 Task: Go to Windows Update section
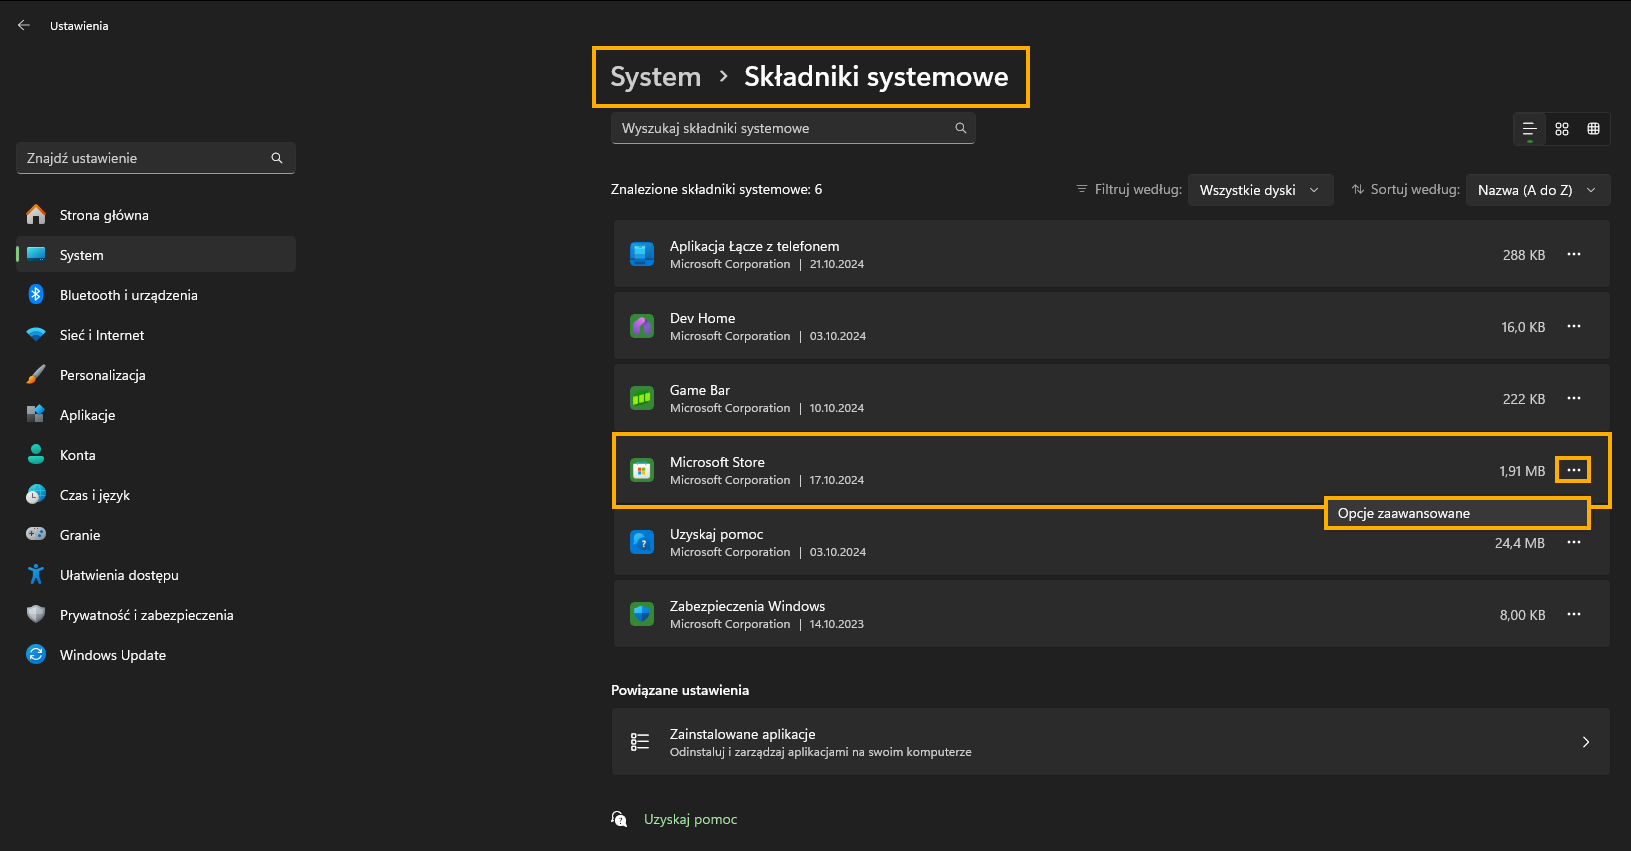[156, 655]
